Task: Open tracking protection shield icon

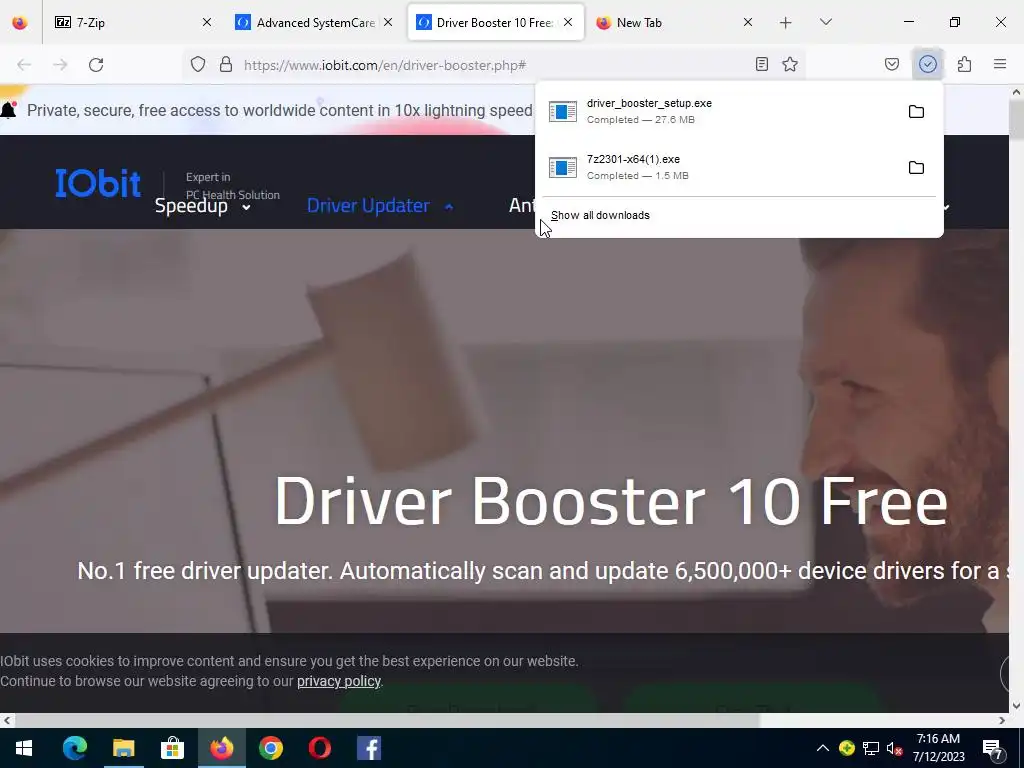Action: tap(198, 64)
